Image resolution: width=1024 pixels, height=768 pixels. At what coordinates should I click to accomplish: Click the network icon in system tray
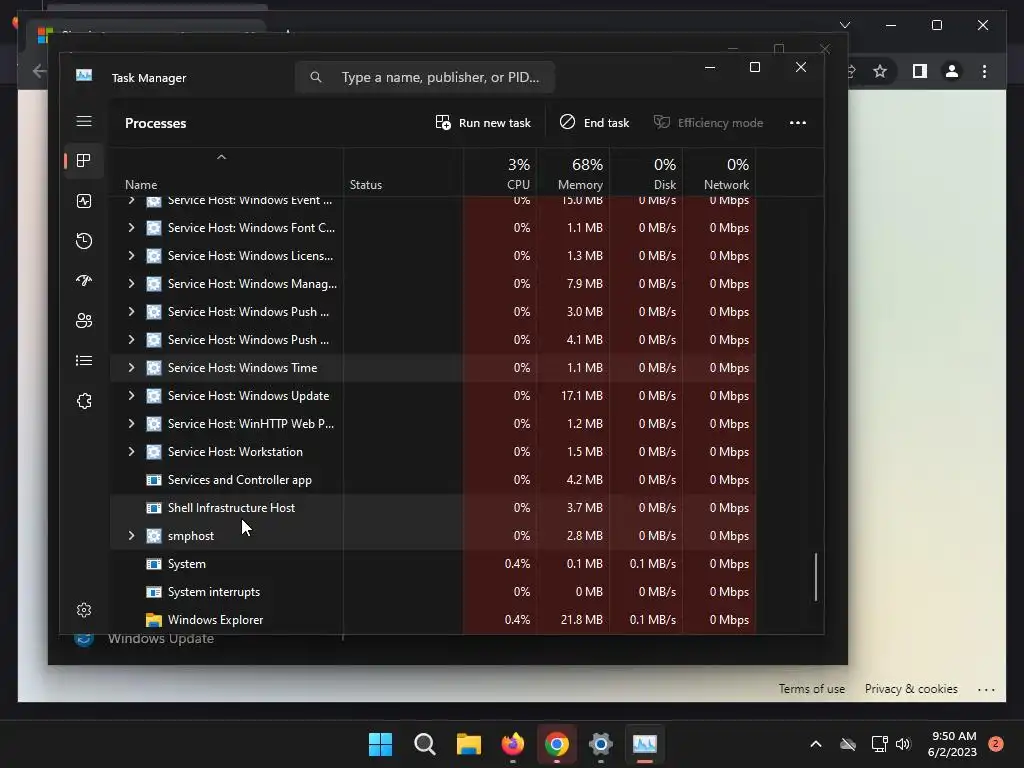click(880, 744)
